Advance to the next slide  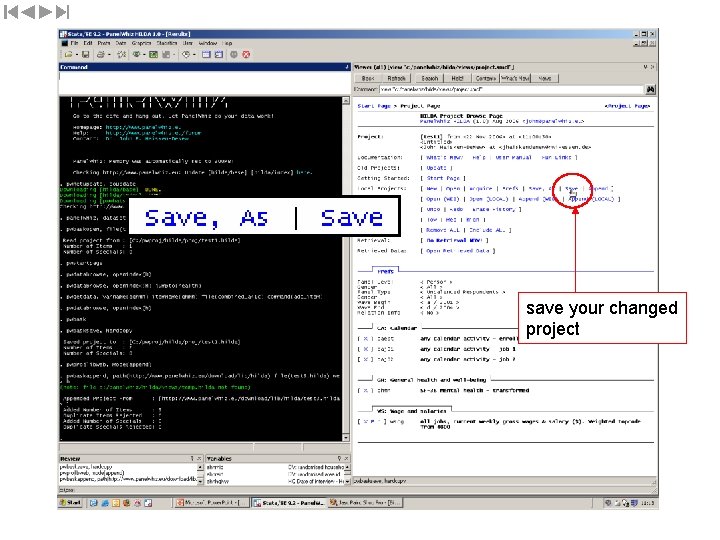tap(45, 12)
